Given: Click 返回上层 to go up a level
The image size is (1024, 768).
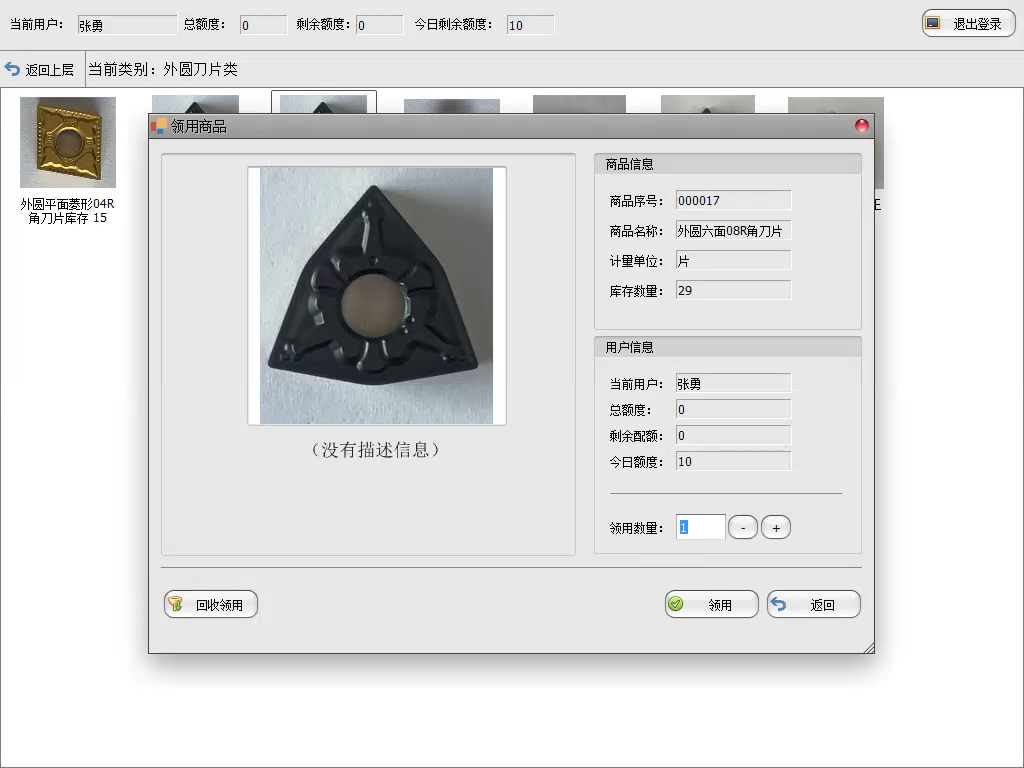Looking at the screenshot, I should tap(40, 69).
